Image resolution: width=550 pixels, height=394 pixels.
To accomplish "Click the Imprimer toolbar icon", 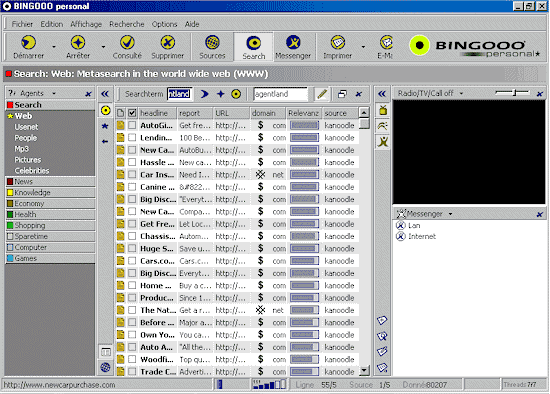I will point(338,43).
